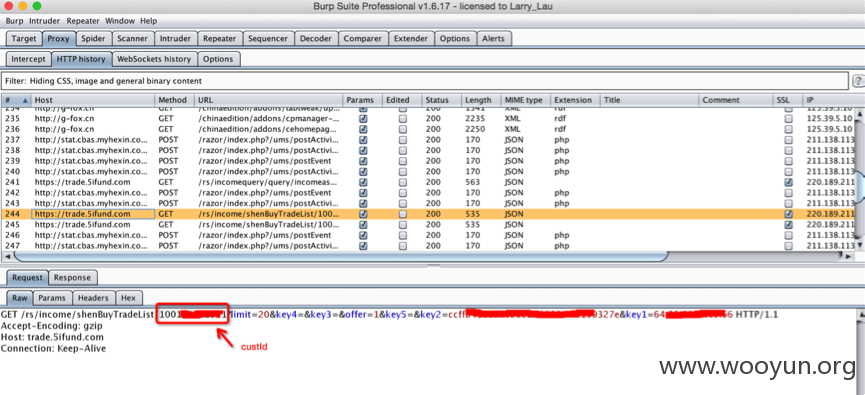This screenshot has height=395, width=865.
Task: Switch to the Spider tab
Action: pos(93,39)
